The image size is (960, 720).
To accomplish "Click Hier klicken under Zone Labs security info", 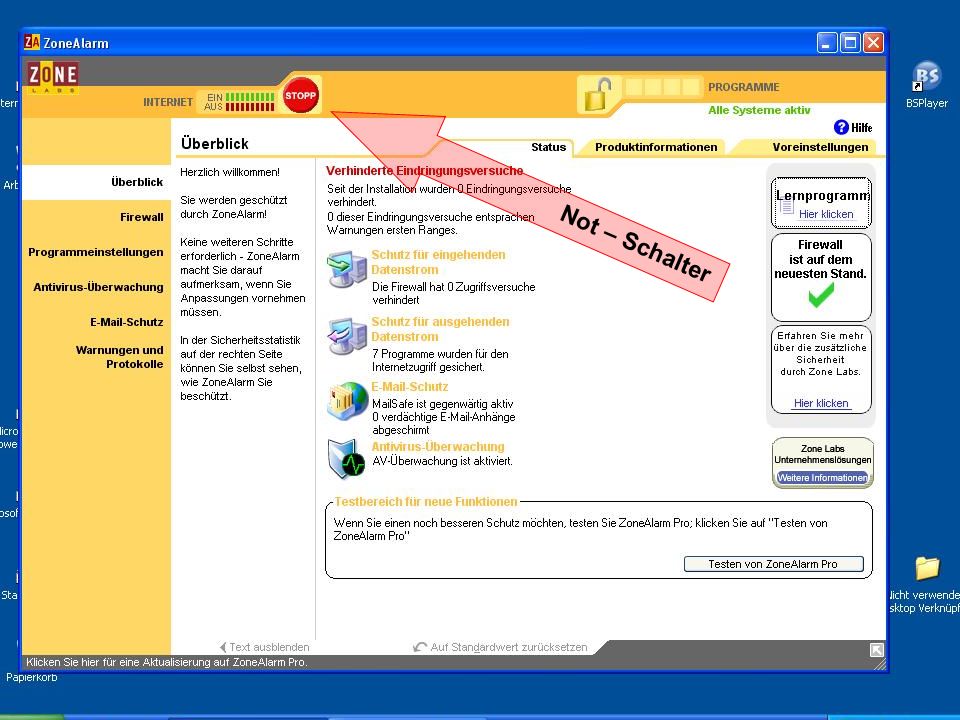I will click(820, 403).
